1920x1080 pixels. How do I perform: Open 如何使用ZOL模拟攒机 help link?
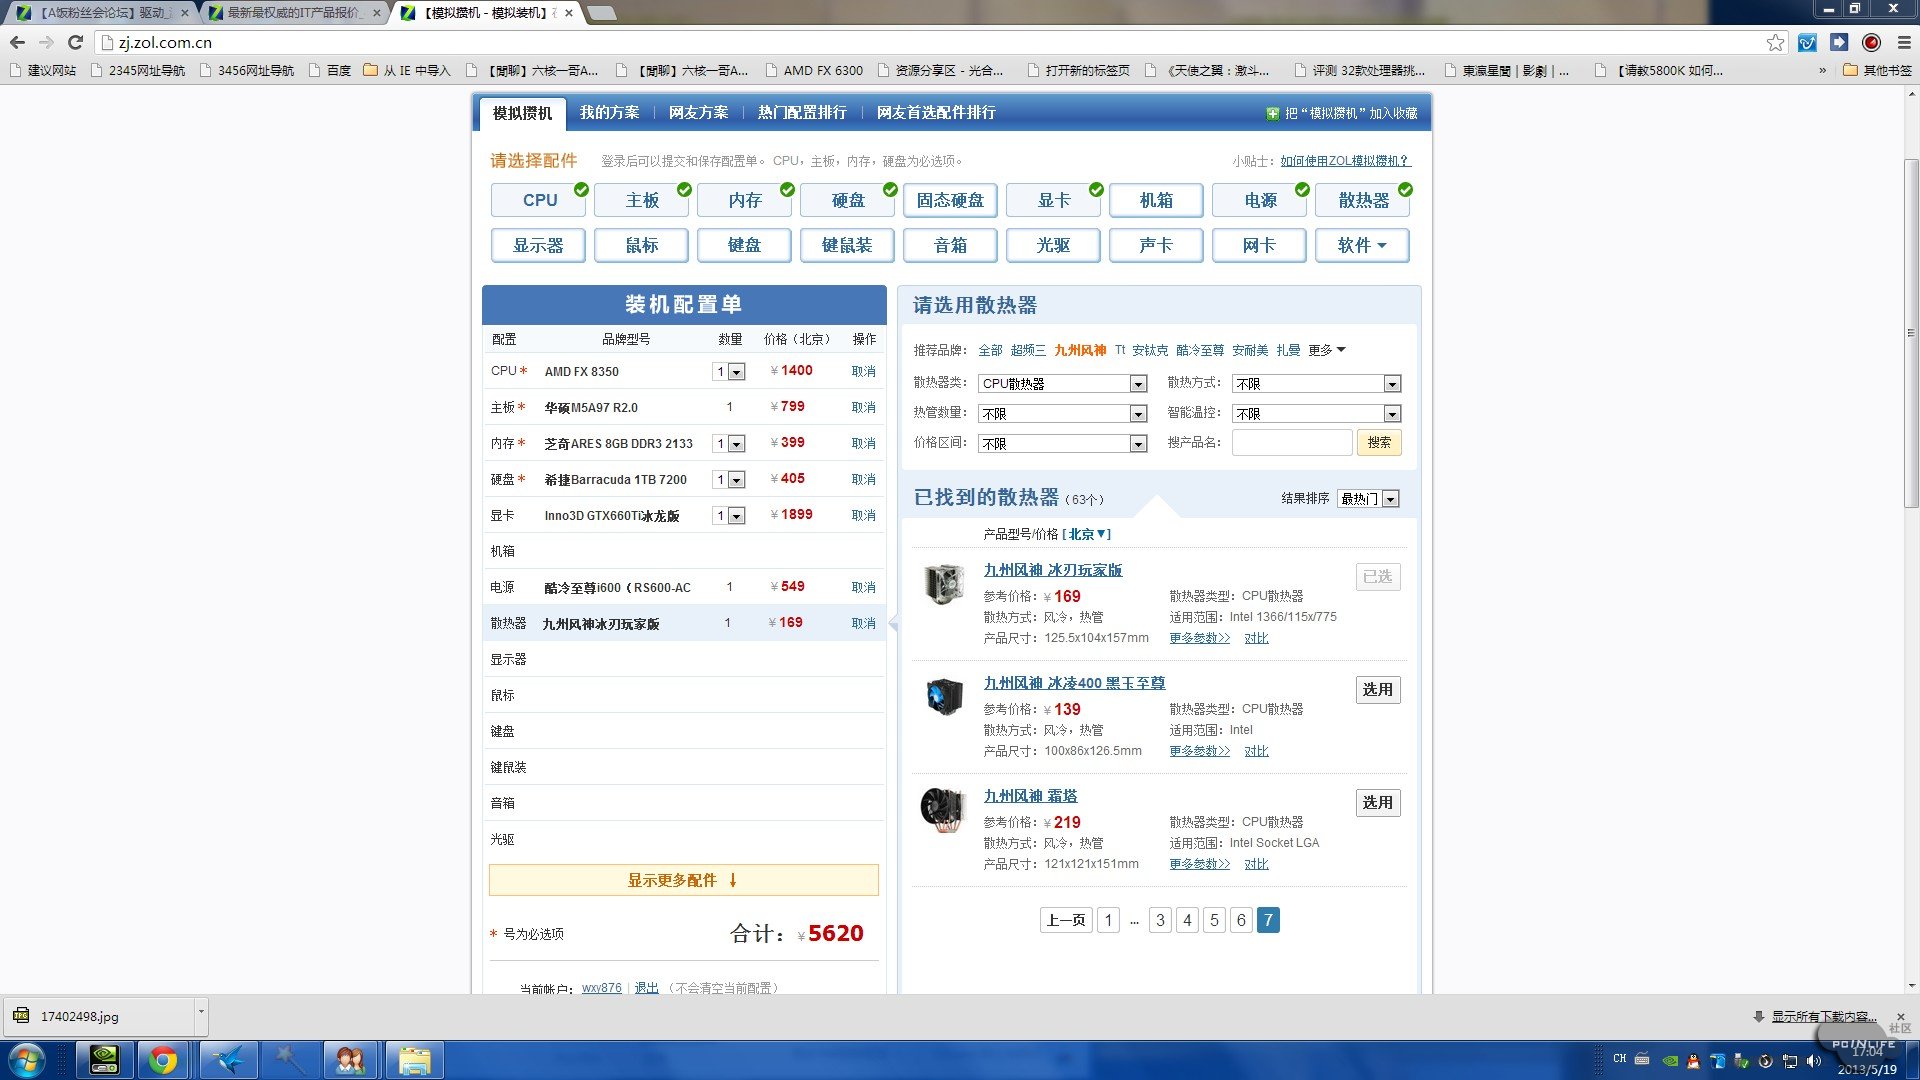point(1345,161)
